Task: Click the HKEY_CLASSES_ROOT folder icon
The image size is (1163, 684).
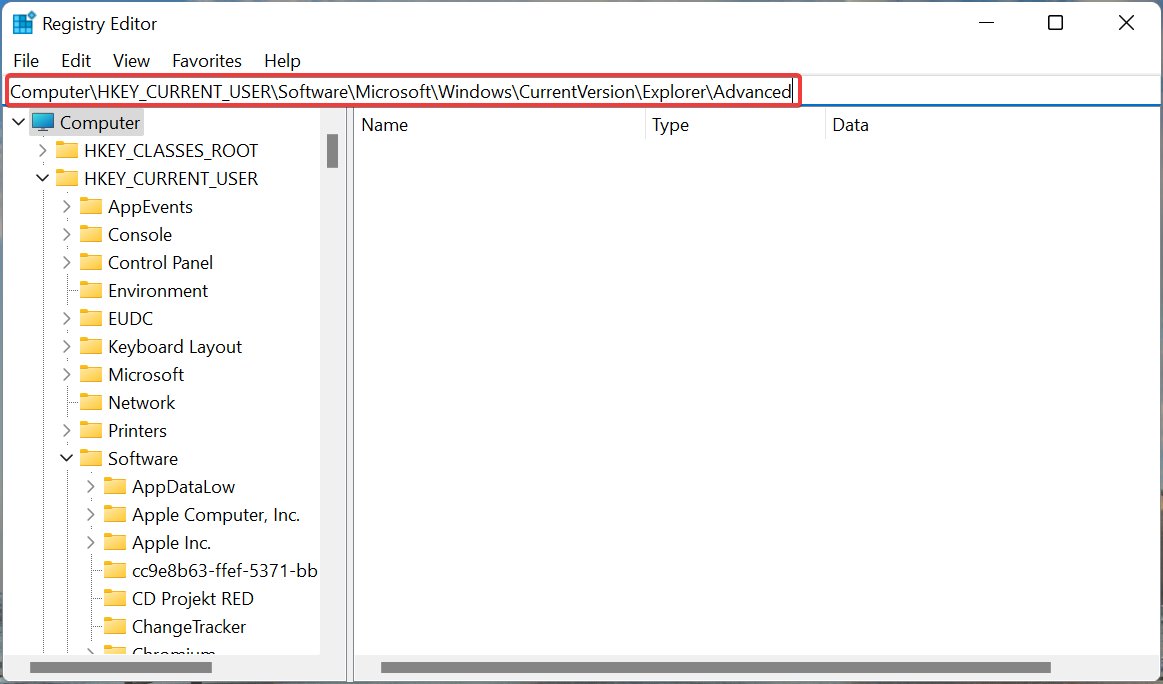Action: pyautogui.click(x=67, y=151)
